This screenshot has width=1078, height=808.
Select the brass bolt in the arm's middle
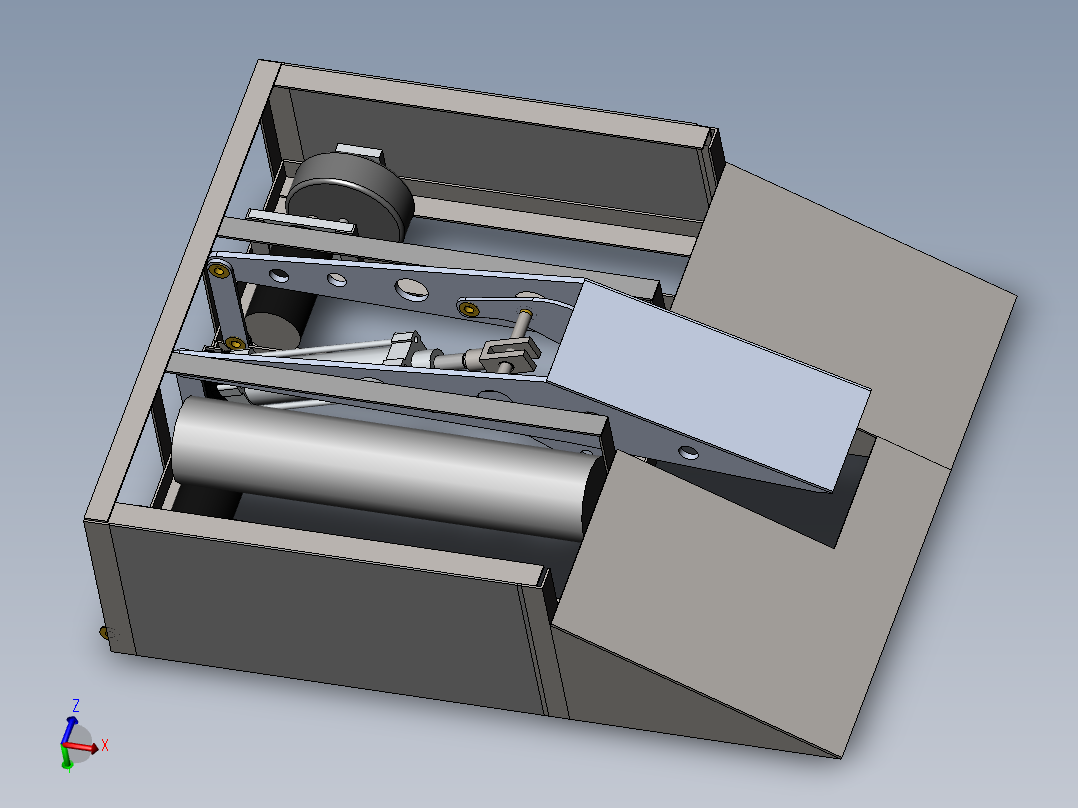point(469,309)
